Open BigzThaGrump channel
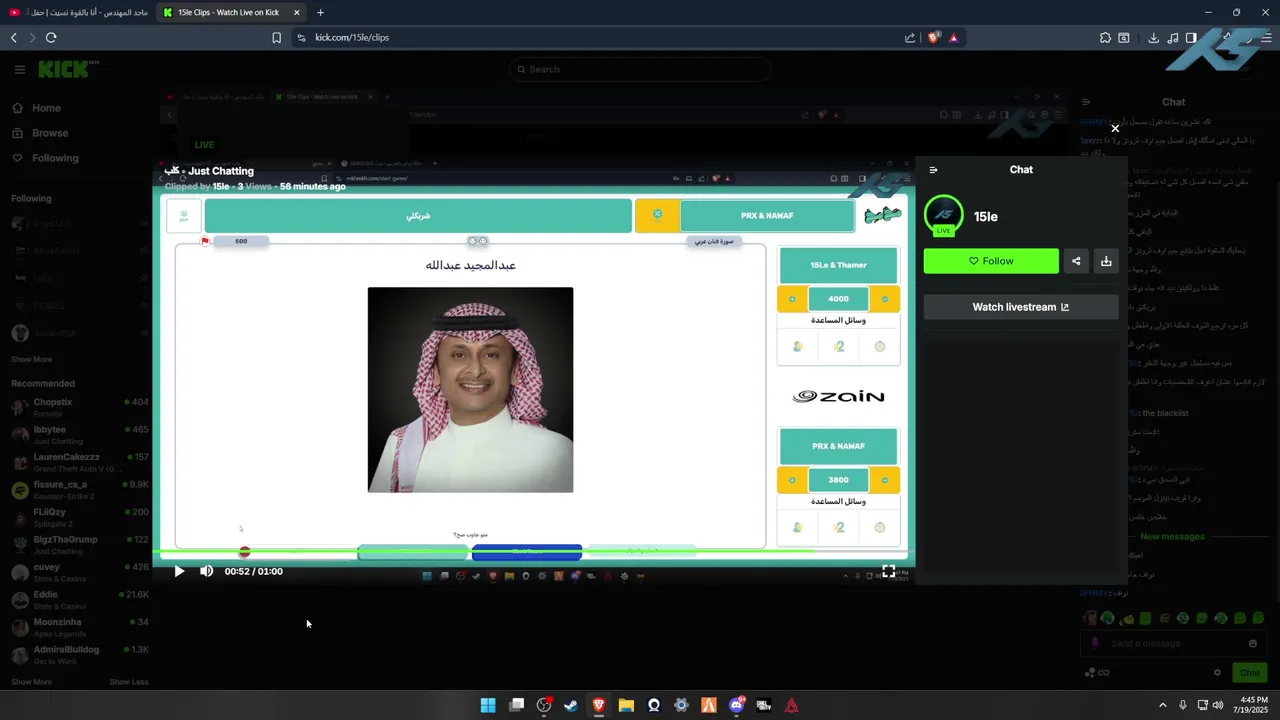The width and height of the screenshot is (1280, 720). click(x=80, y=544)
